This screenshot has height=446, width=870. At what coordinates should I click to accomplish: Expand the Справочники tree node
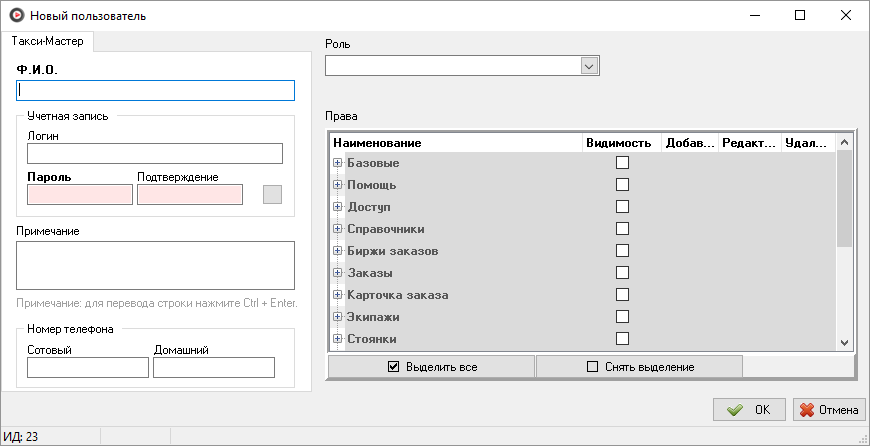click(x=338, y=229)
